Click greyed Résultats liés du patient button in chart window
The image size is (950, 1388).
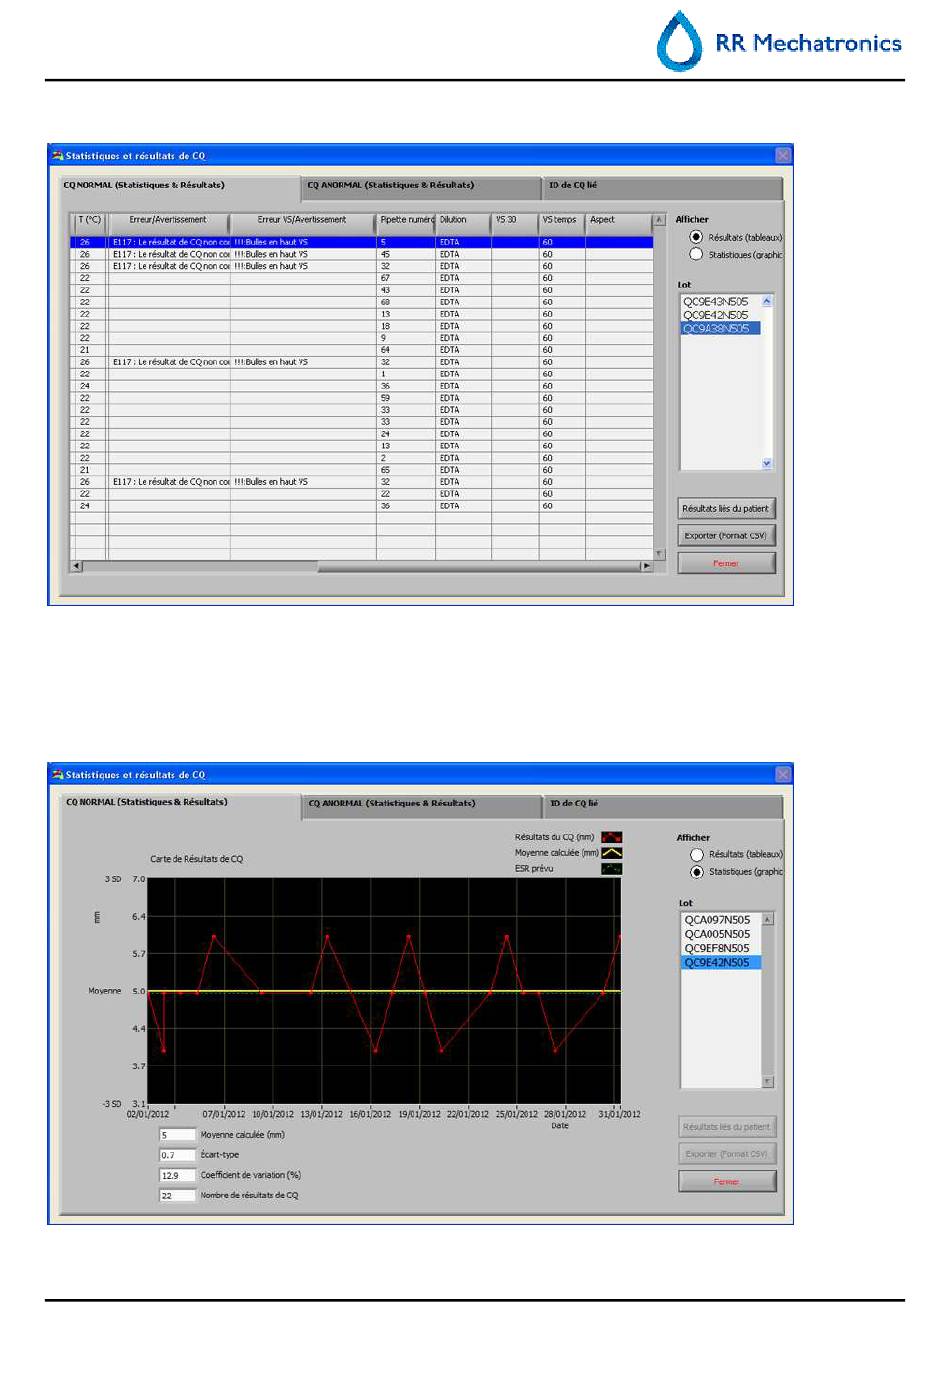[727, 1127]
